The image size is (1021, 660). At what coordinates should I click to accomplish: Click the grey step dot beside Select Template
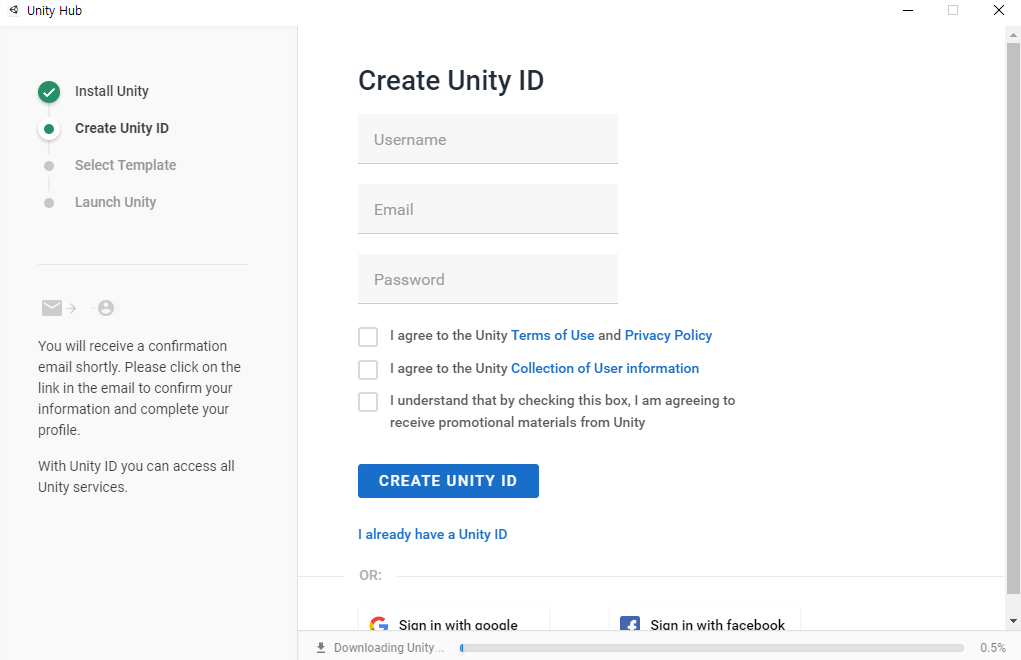[49, 166]
